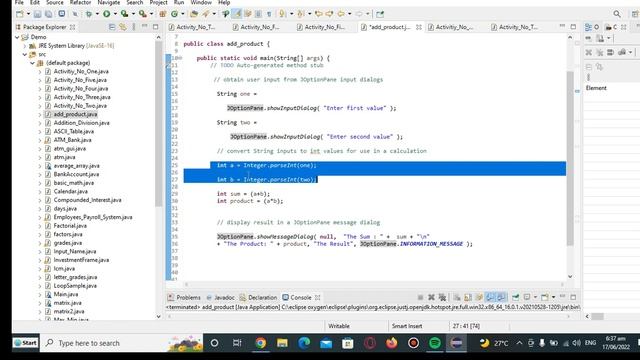Screen dimensions: 640x360
Task: Open the Navigate menu
Action: pos(109,2)
